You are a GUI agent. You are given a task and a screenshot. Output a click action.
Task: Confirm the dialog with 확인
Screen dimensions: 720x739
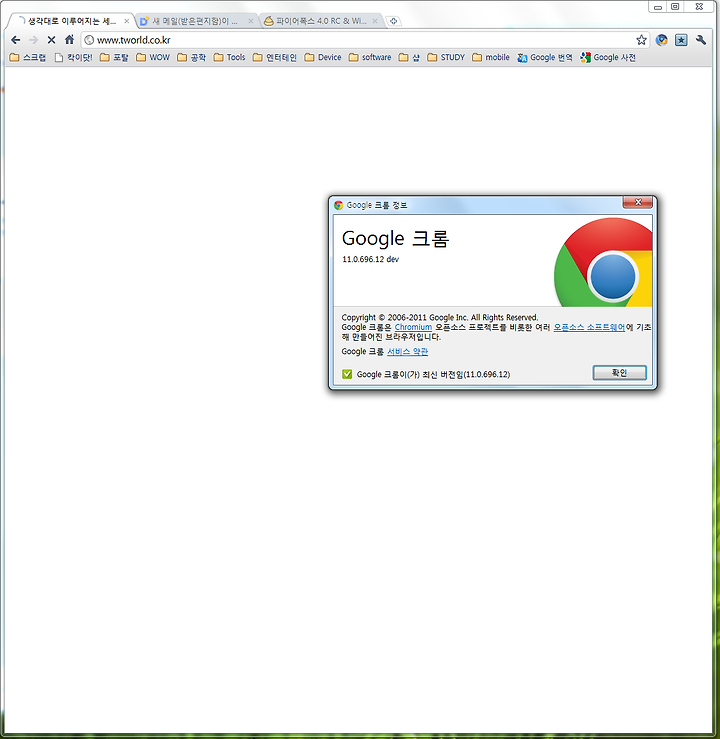pyautogui.click(x=619, y=373)
